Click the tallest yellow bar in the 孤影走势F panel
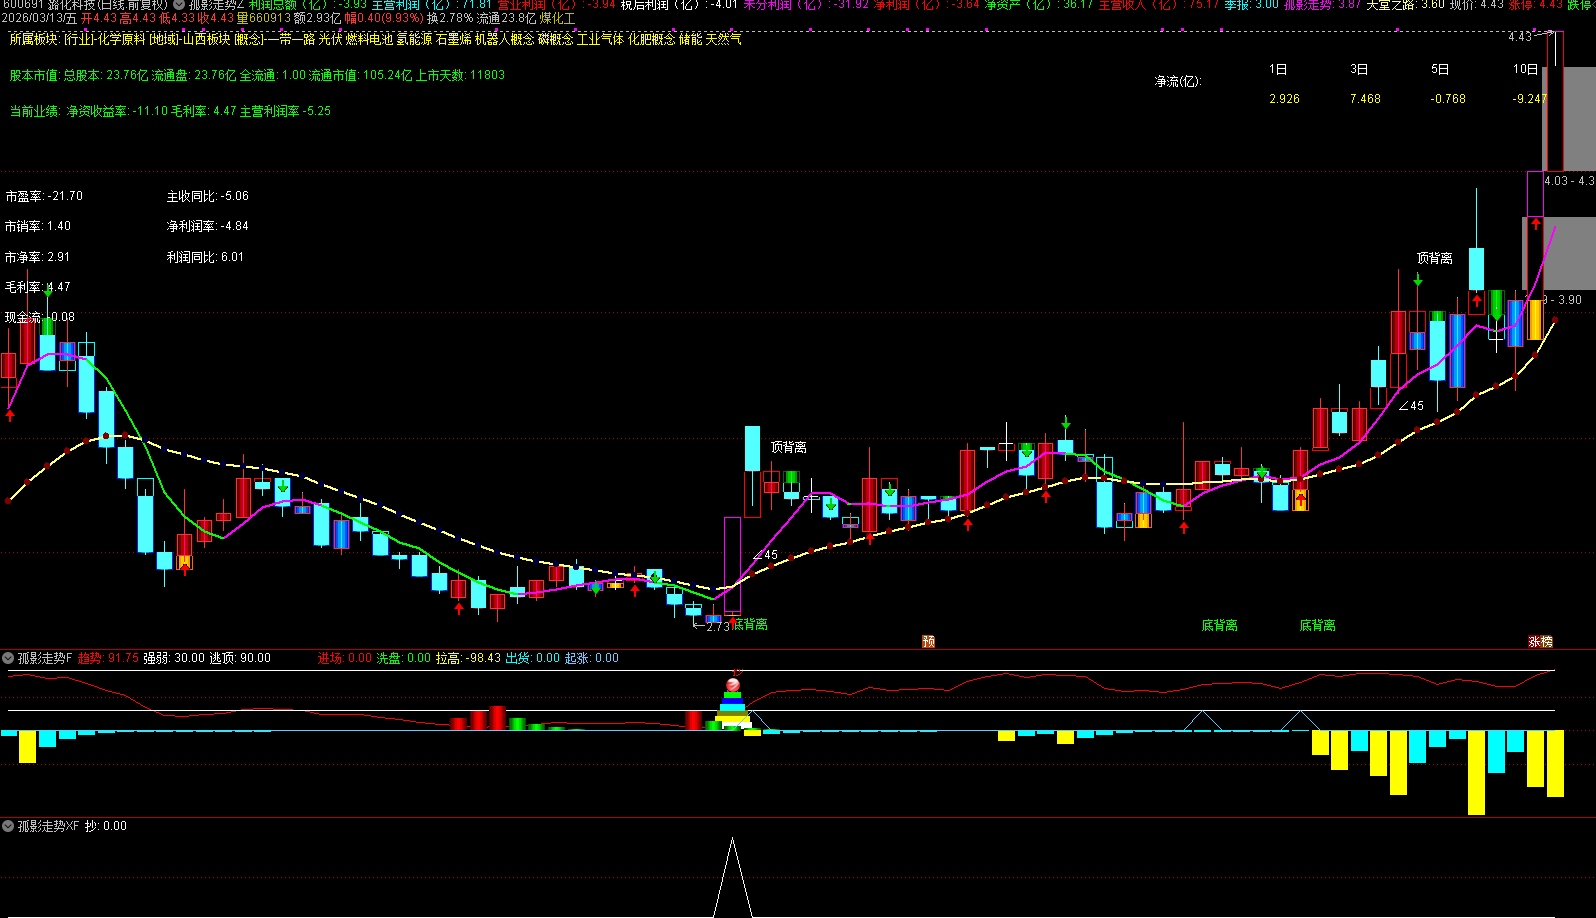The height and width of the screenshot is (918, 1596). 1476,772
